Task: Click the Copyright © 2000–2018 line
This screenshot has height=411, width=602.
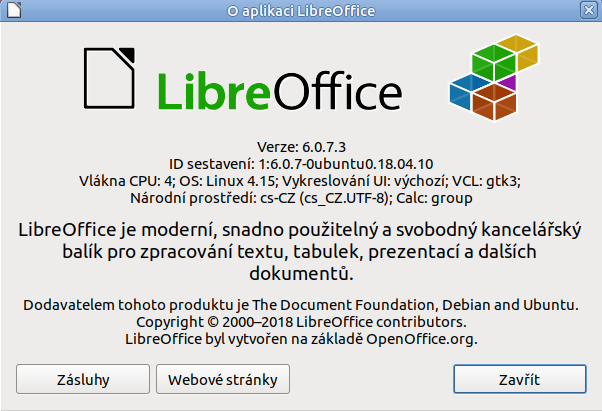Action: 300,321
